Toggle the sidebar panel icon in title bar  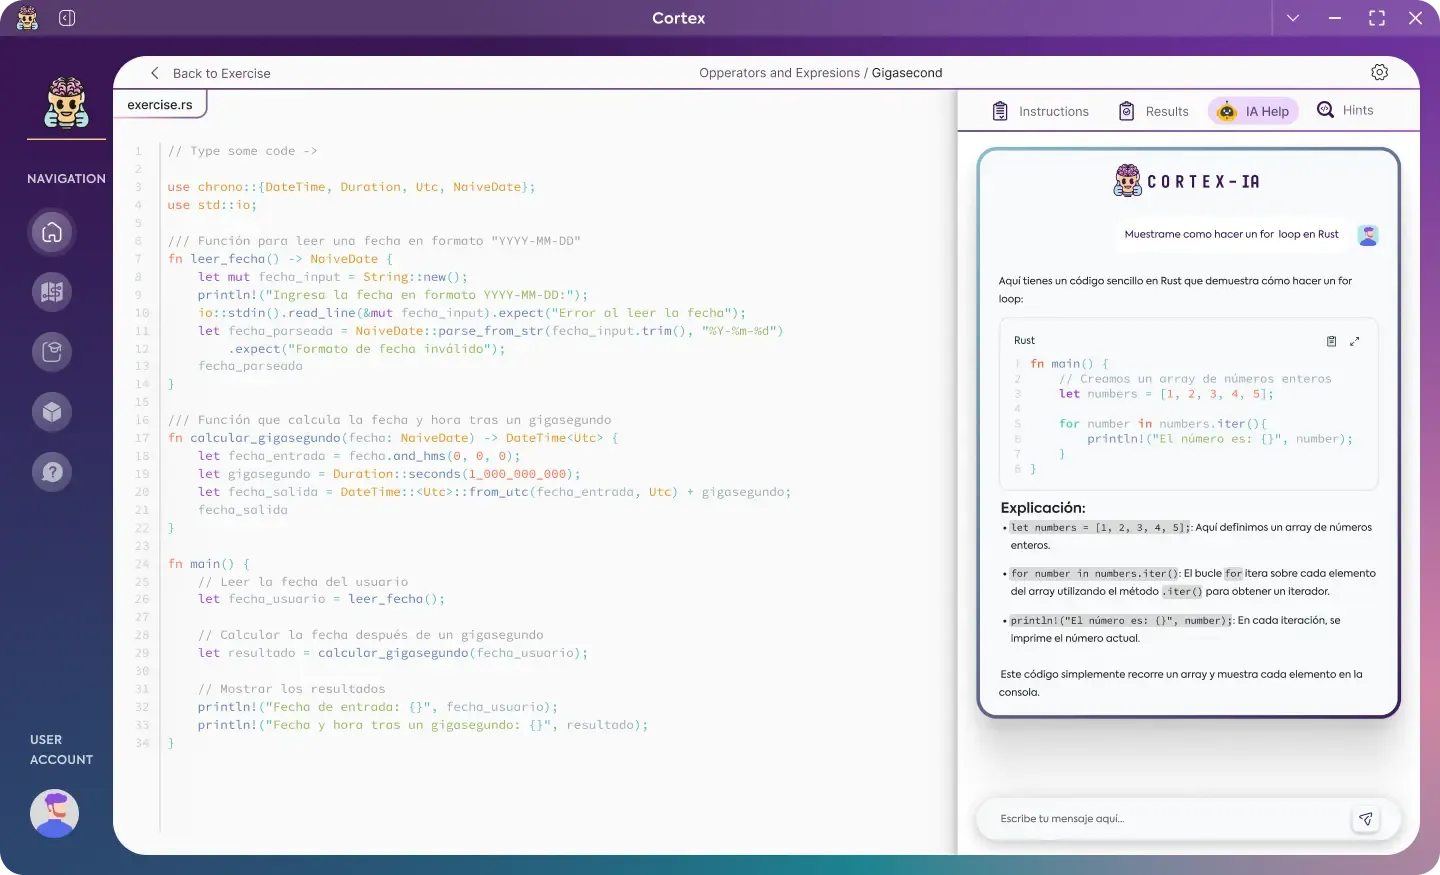[x=67, y=18]
